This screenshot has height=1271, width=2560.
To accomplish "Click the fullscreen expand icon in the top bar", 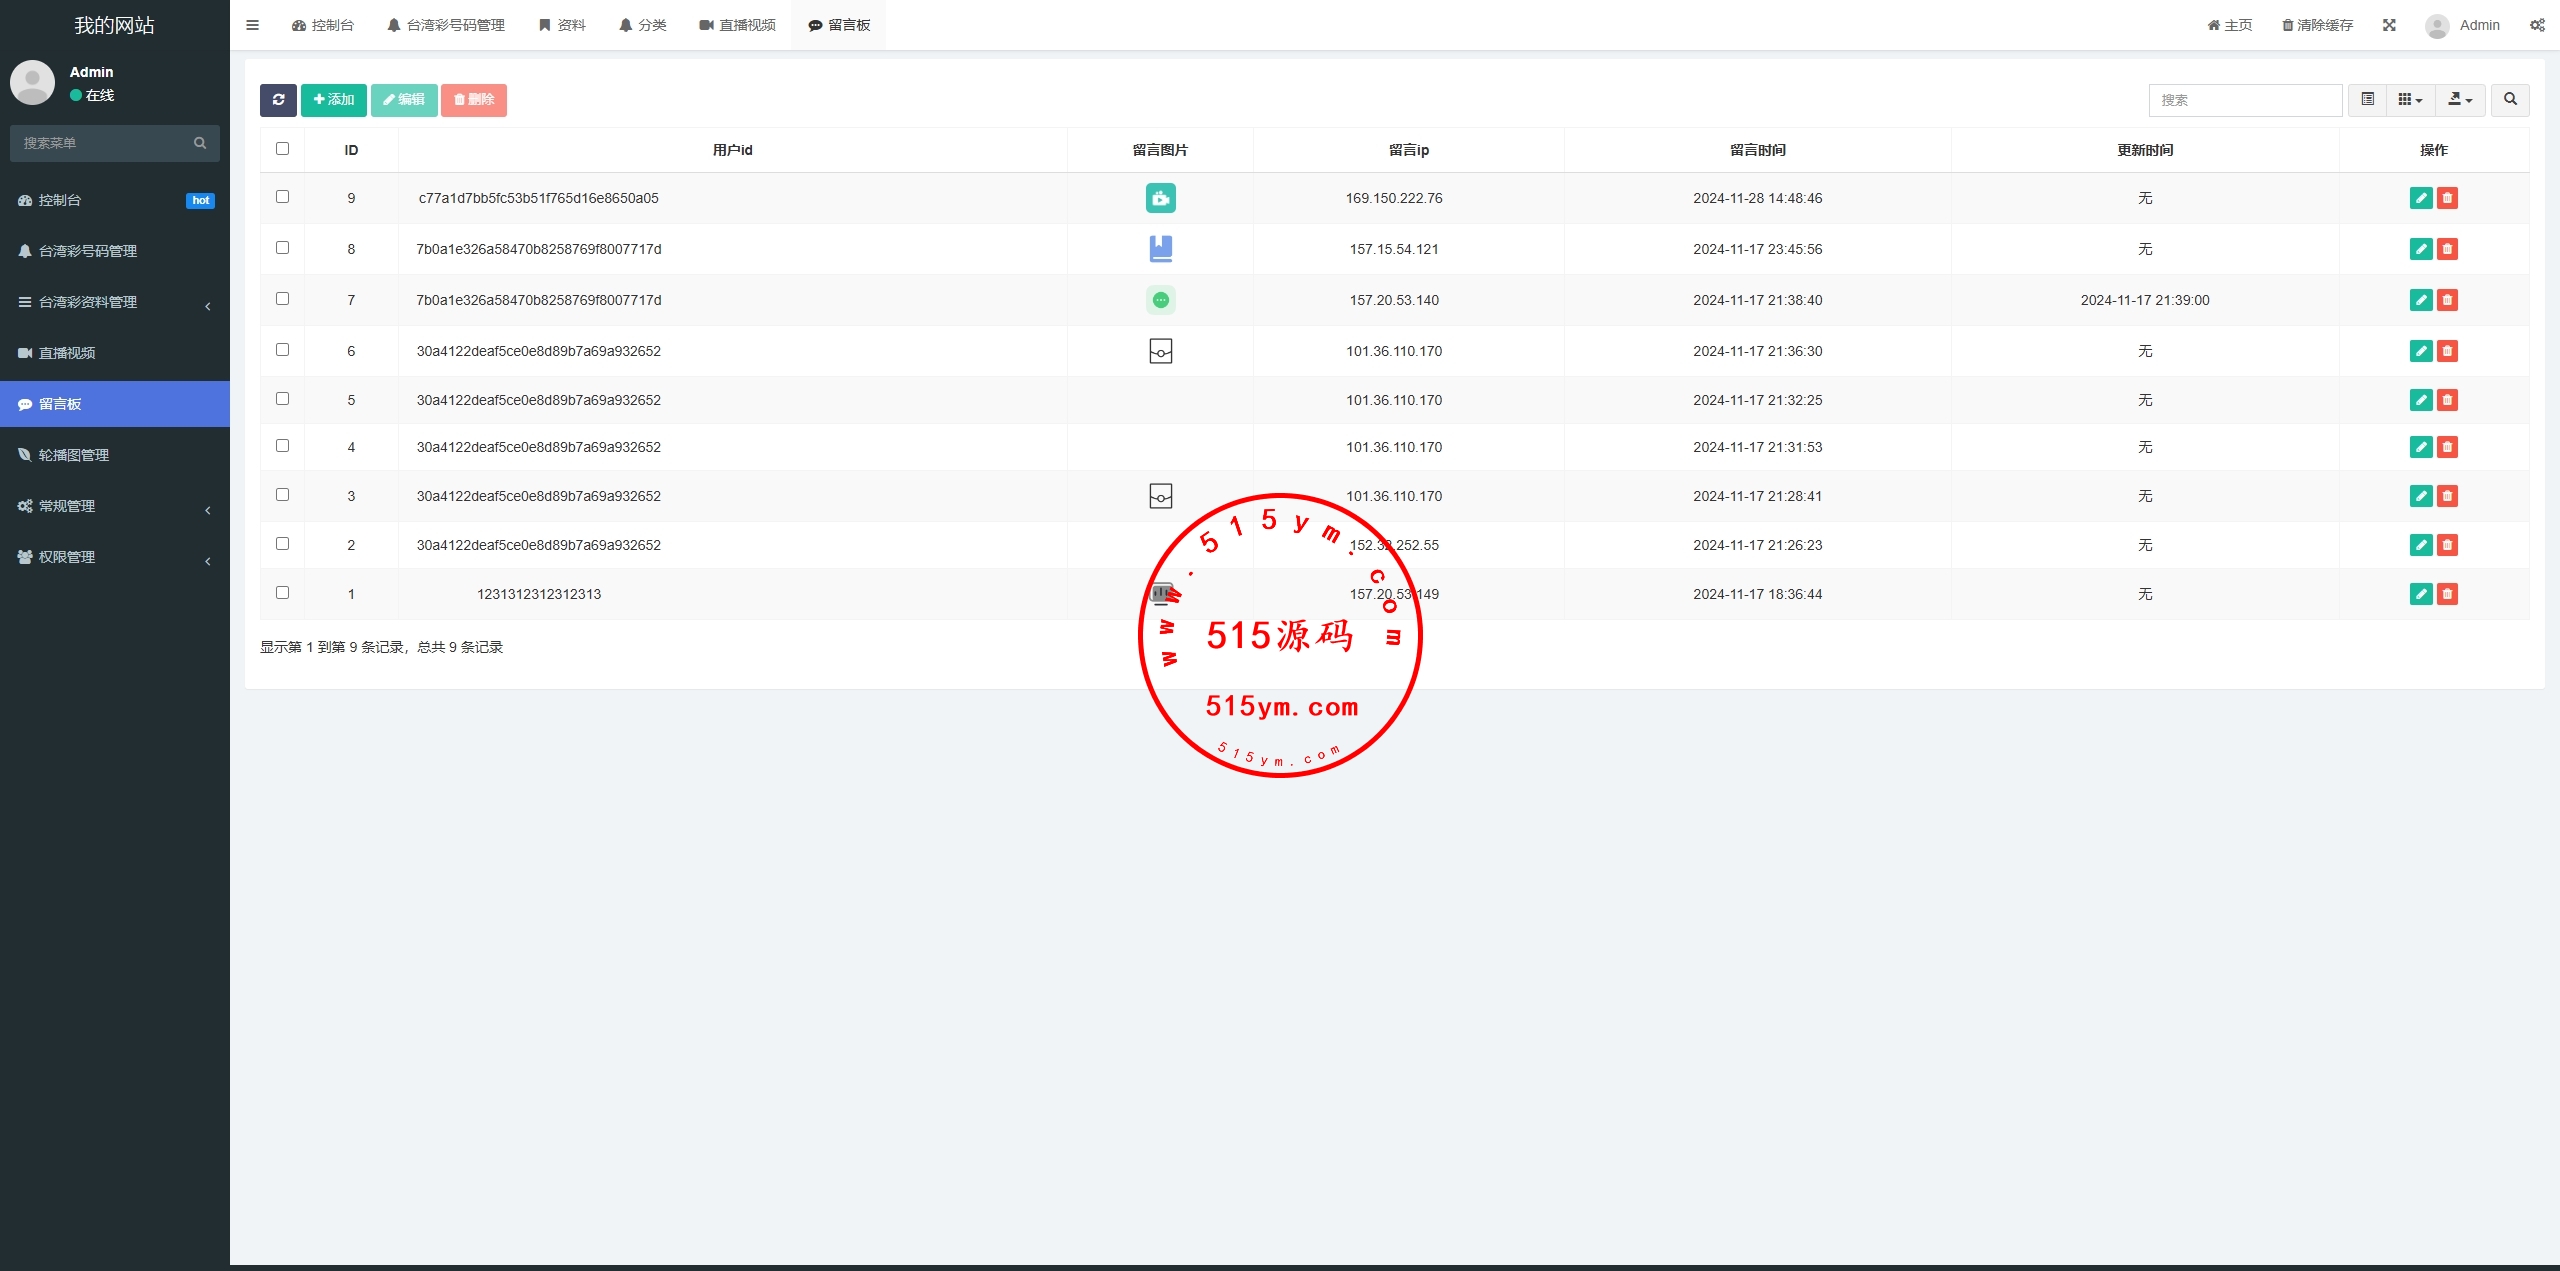I will [x=2389, y=25].
